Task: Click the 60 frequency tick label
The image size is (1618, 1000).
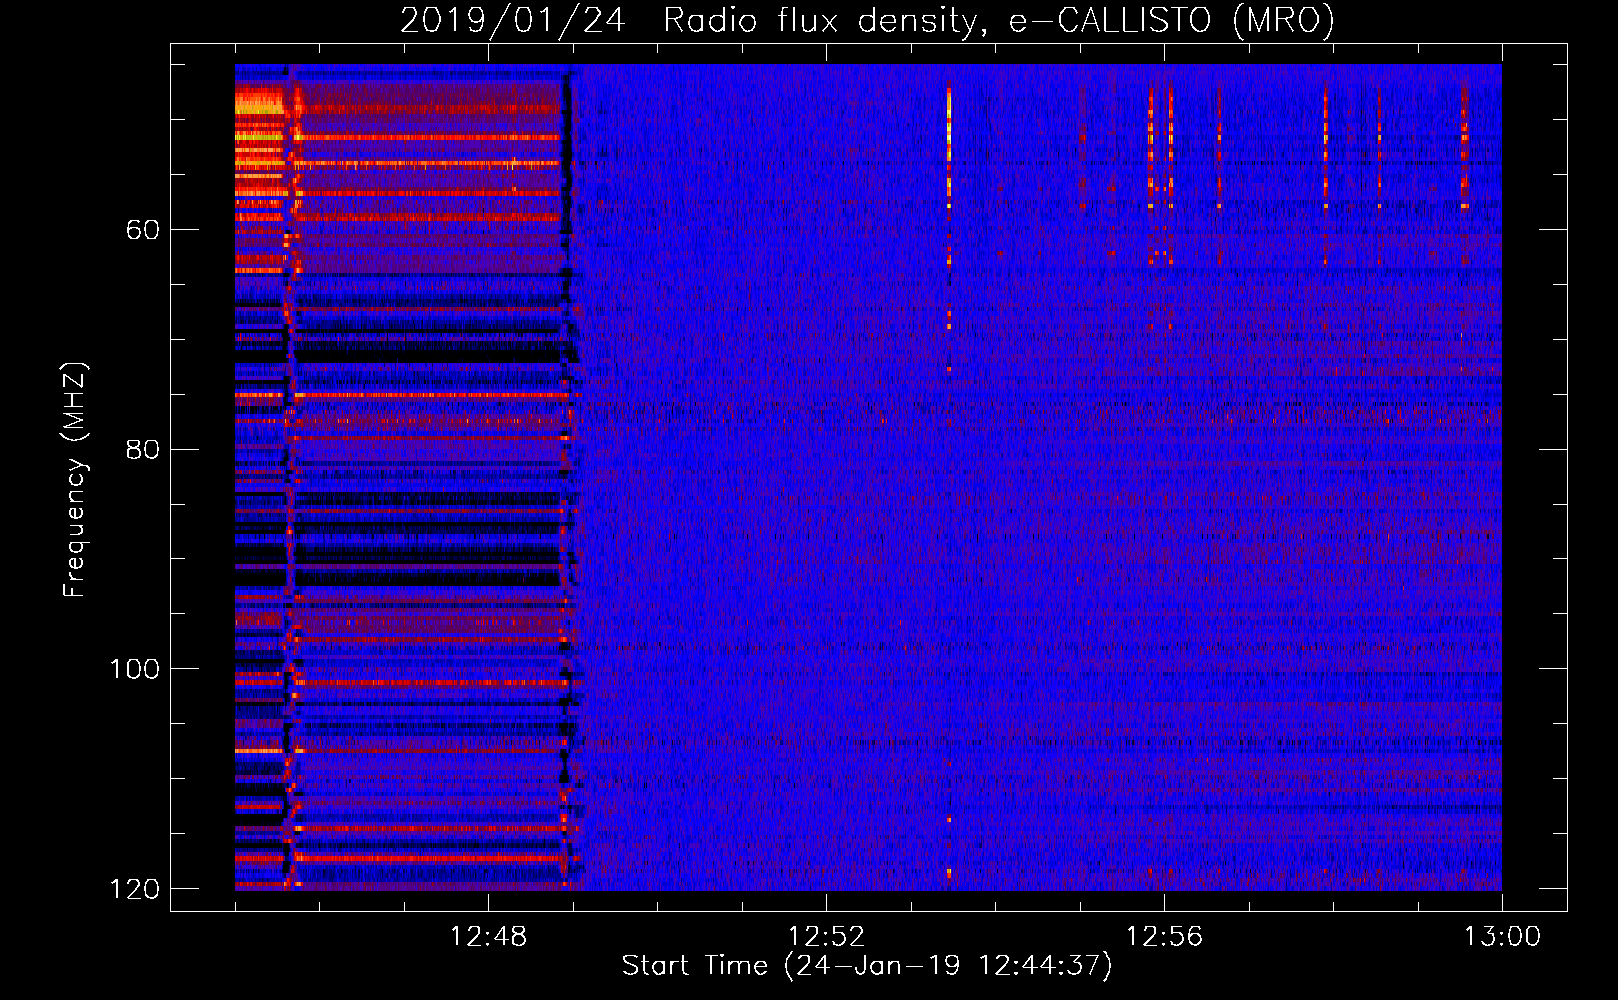Action: [143, 230]
